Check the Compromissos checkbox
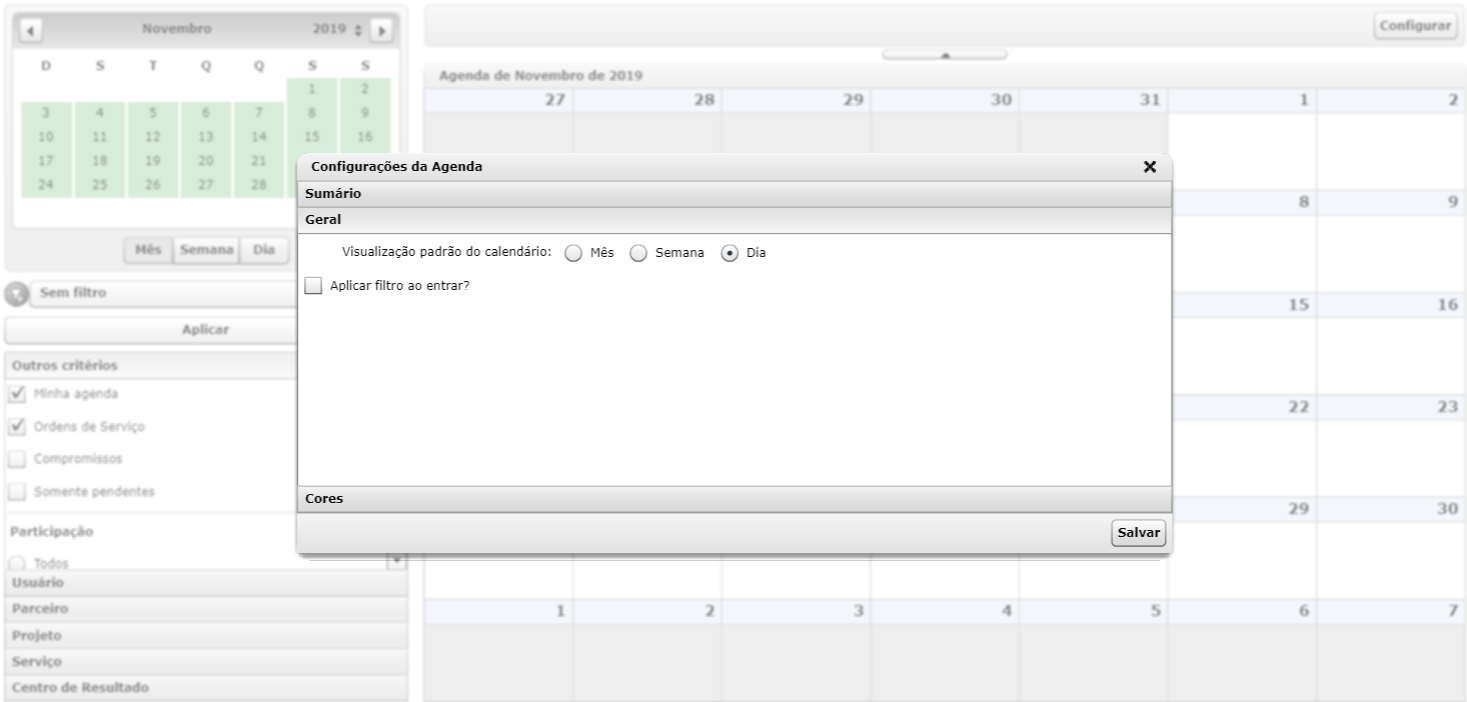The image size is (1467, 702). pyautogui.click(x=17, y=460)
